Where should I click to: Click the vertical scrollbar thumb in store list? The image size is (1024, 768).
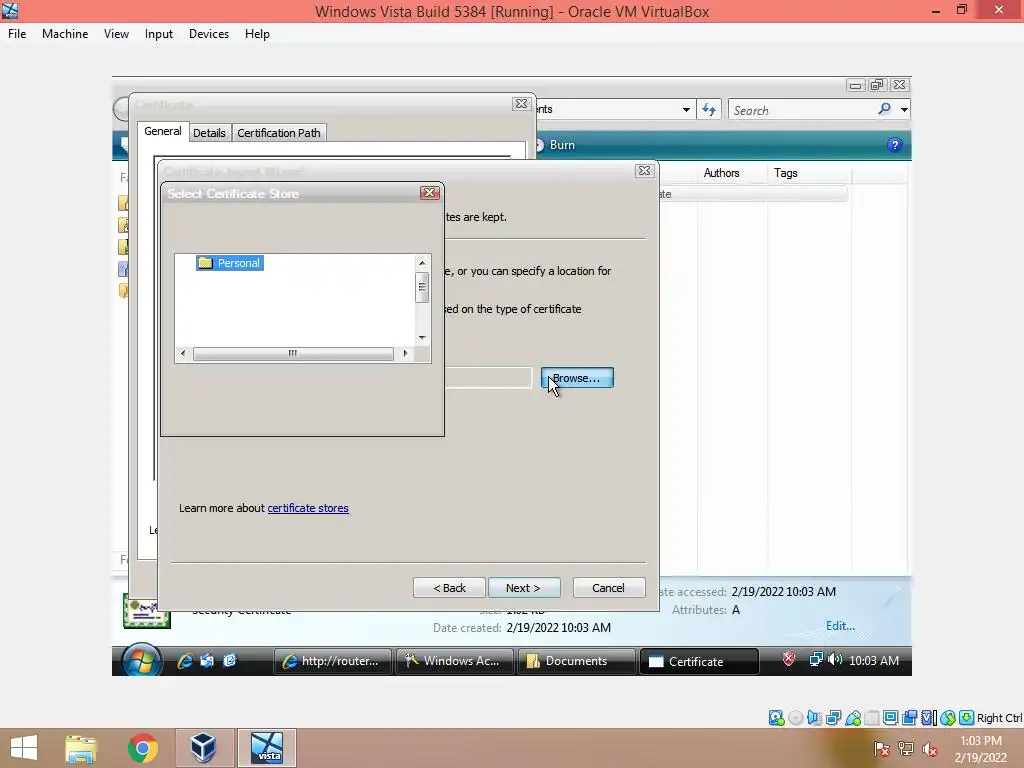(422, 287)
